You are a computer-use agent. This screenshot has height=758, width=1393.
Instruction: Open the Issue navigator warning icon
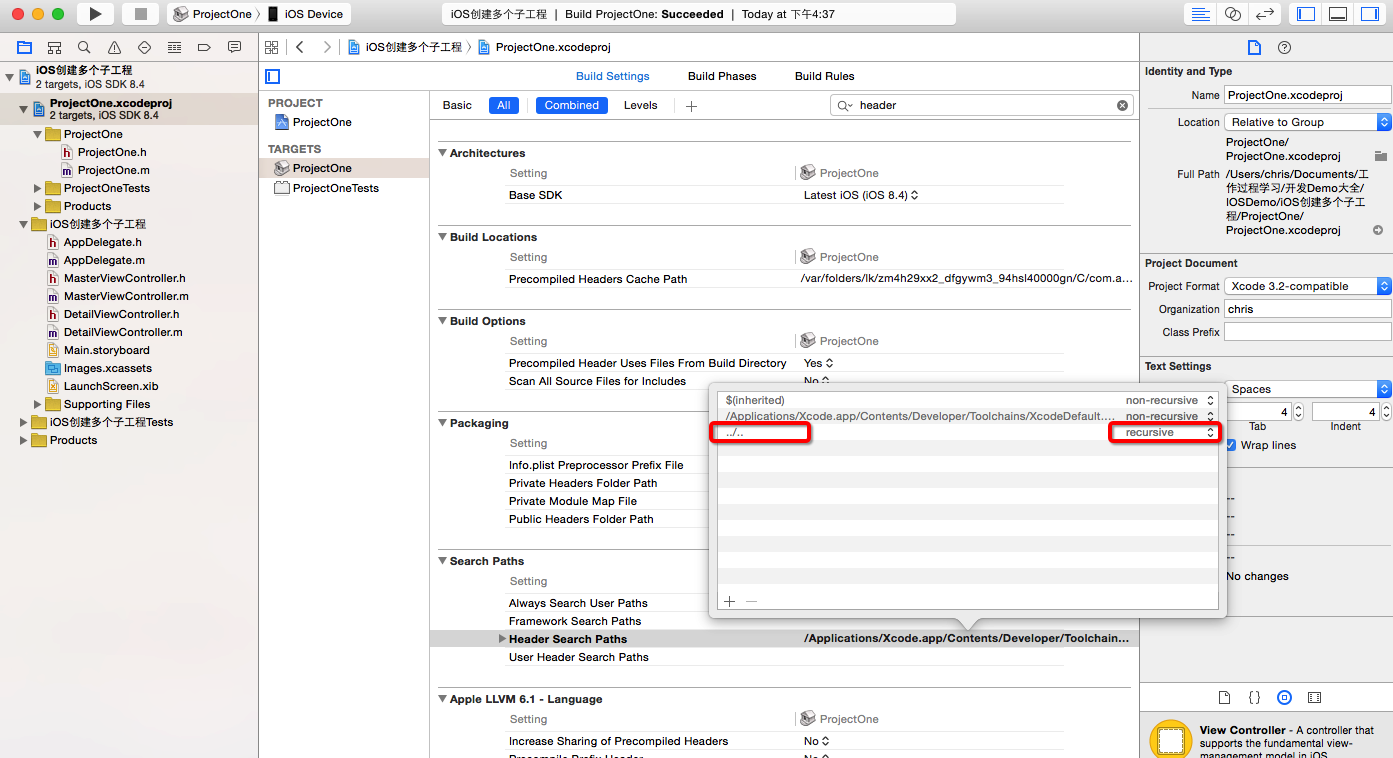click(x=114, y=47)
